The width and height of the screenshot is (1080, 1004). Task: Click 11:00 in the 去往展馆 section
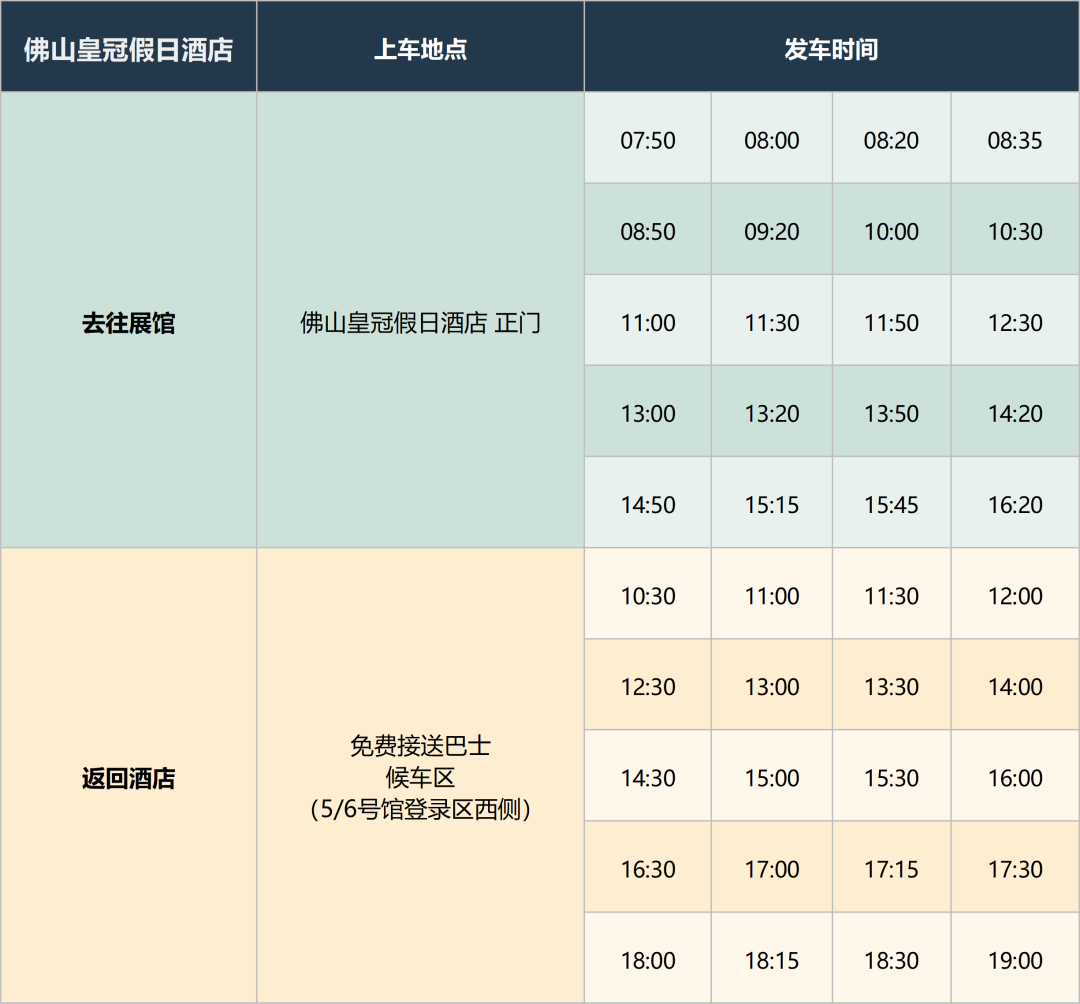(647, 320)
